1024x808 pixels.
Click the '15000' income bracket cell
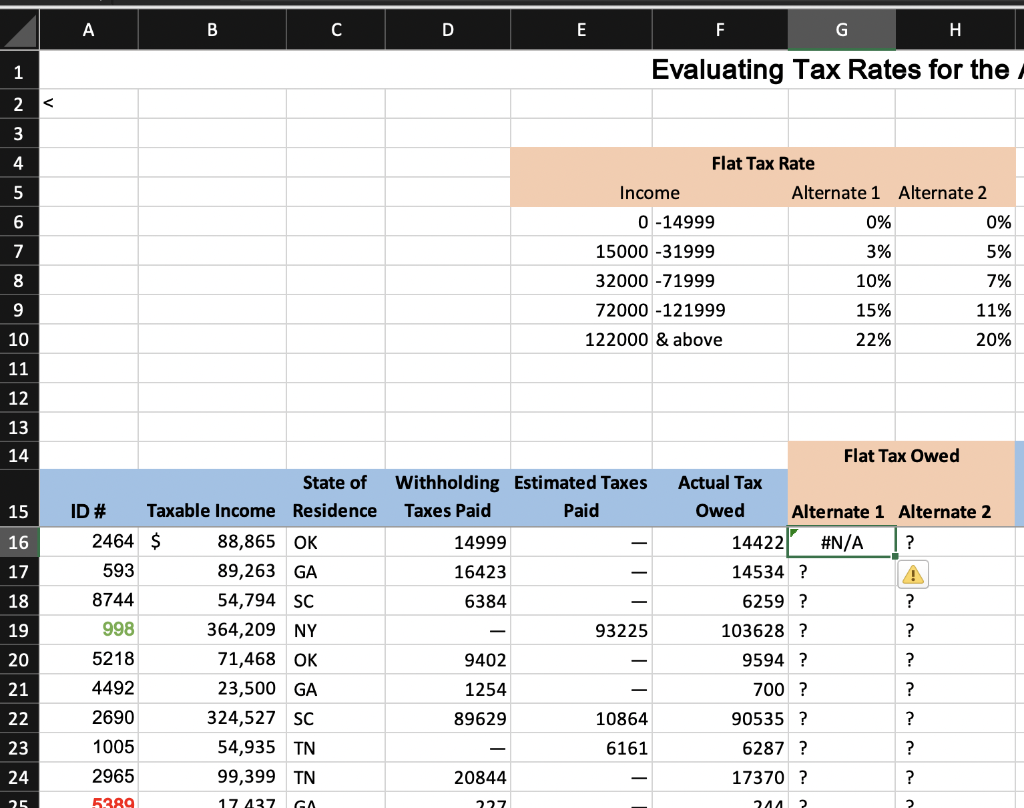pos(581,251)
